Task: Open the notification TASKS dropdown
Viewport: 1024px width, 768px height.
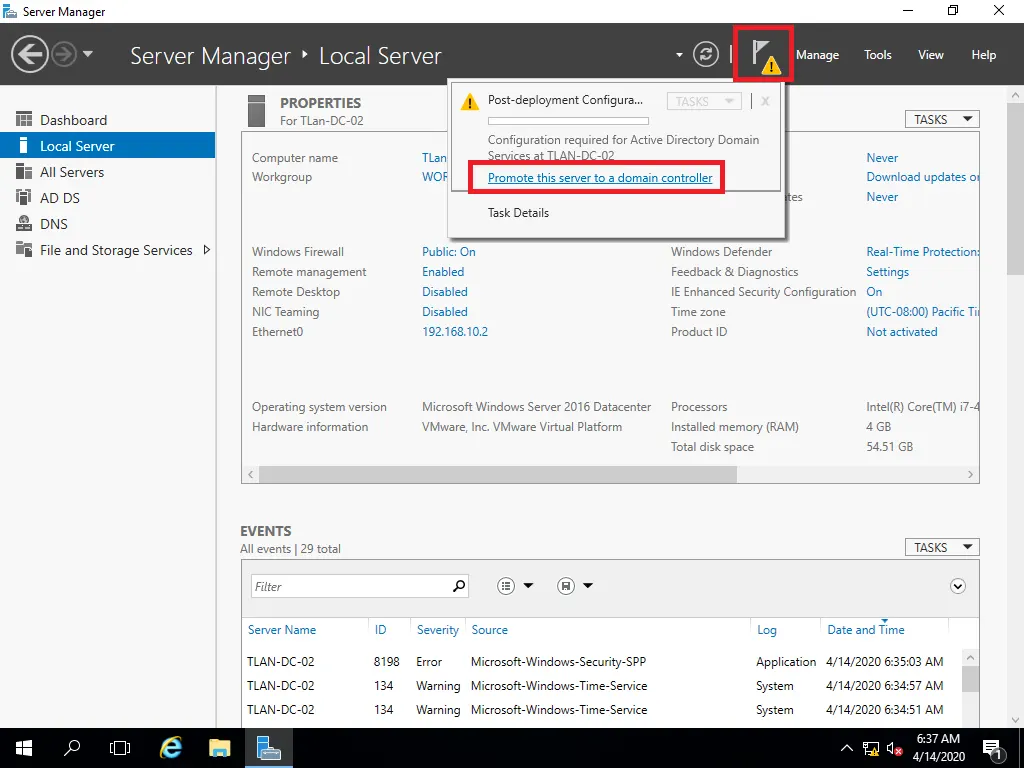Action: tap(704, 101)
